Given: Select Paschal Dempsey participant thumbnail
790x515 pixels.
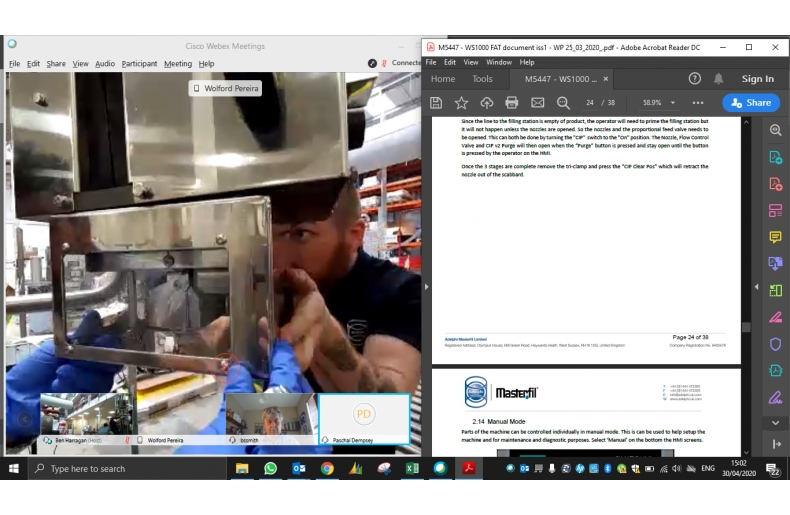Looking at the screenshot, I should tap(364, 419).
